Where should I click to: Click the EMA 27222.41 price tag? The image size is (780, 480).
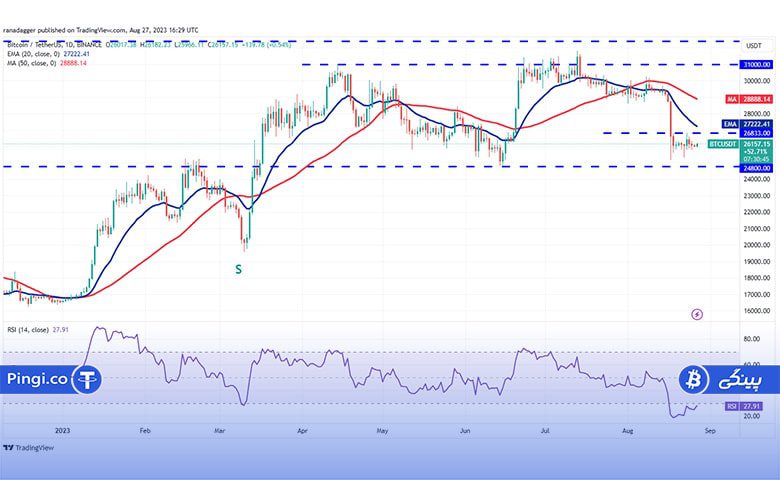pos(747,124)
